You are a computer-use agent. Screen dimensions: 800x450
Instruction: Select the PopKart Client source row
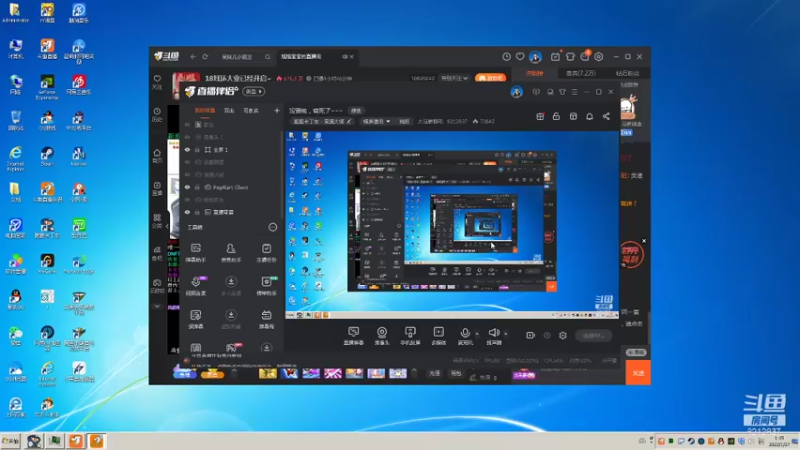[231, 187]
